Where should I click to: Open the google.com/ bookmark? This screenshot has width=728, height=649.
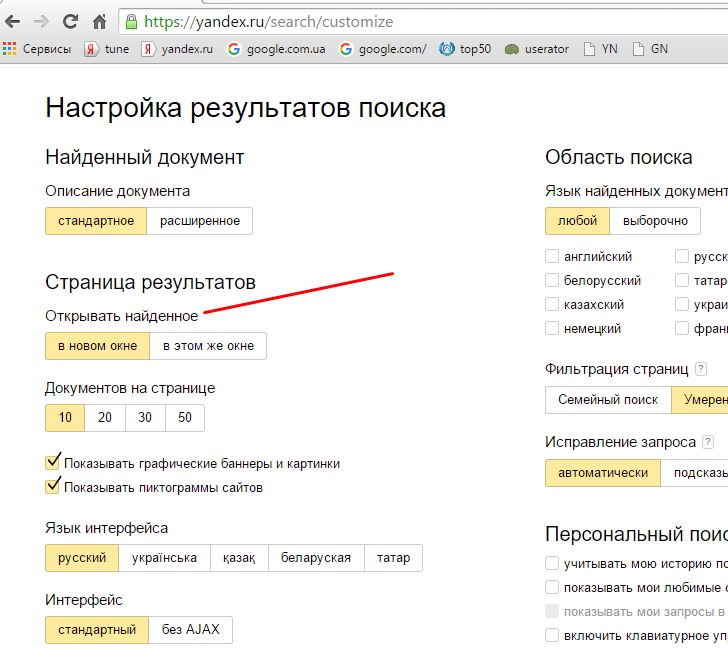tap(383, 49)
